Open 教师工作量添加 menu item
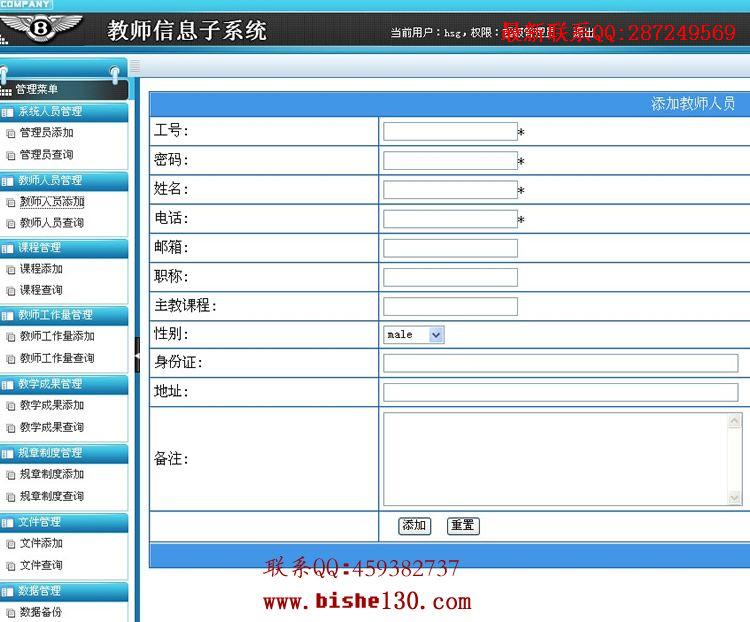Viewport: 750px width, 622px height. coord(57,336)
